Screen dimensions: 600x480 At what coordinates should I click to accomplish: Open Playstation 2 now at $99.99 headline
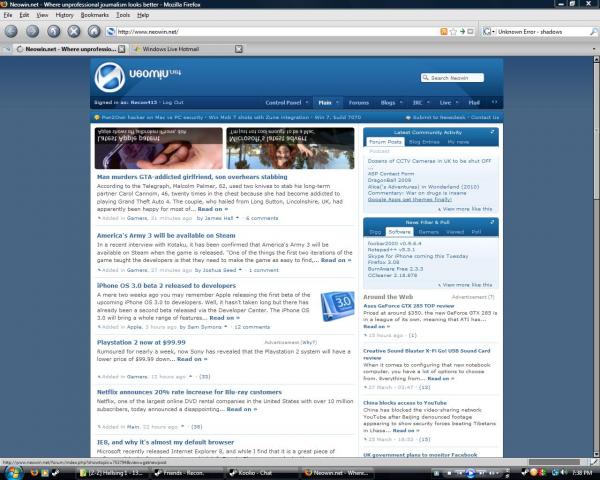[141, 342]
